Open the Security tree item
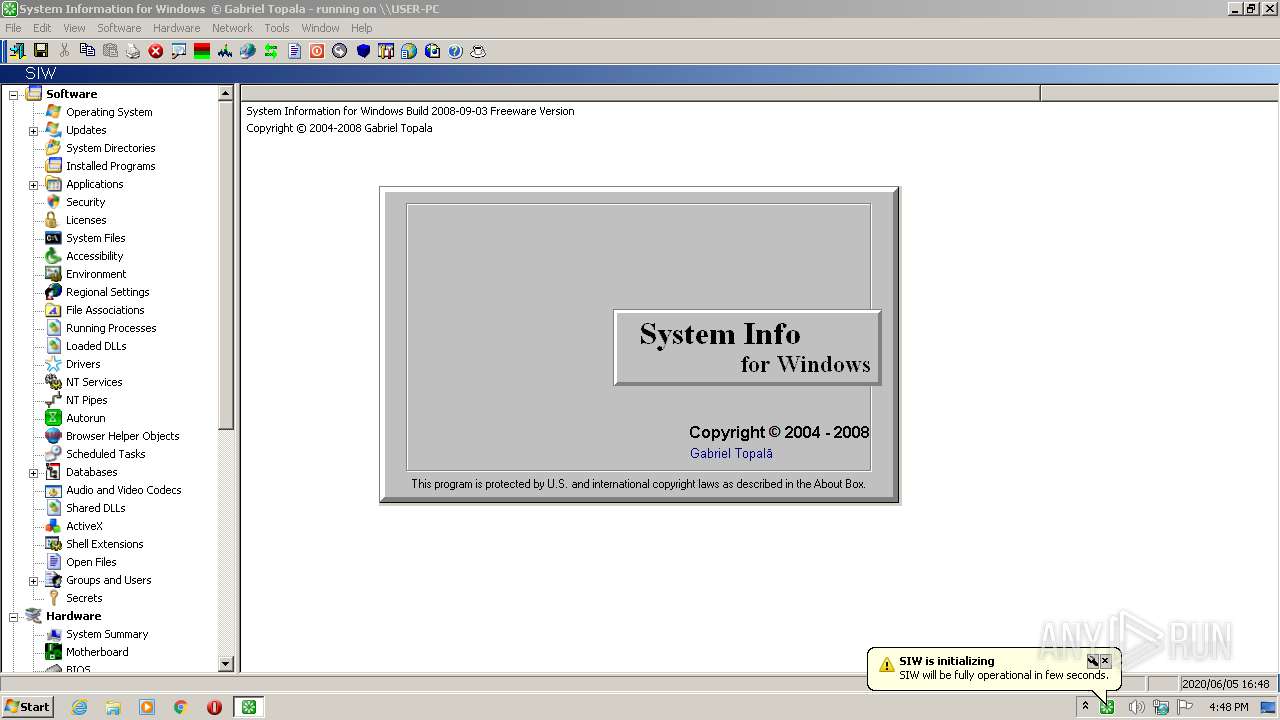This screenshot has width=1280, height=720. (85, 202)
